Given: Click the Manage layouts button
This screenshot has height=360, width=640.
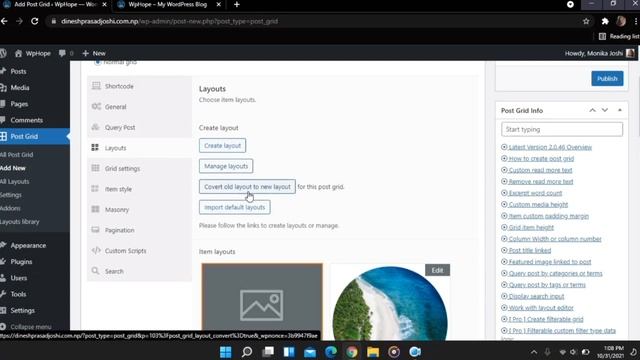Looking at the screenshot, I should click(226, 166).
